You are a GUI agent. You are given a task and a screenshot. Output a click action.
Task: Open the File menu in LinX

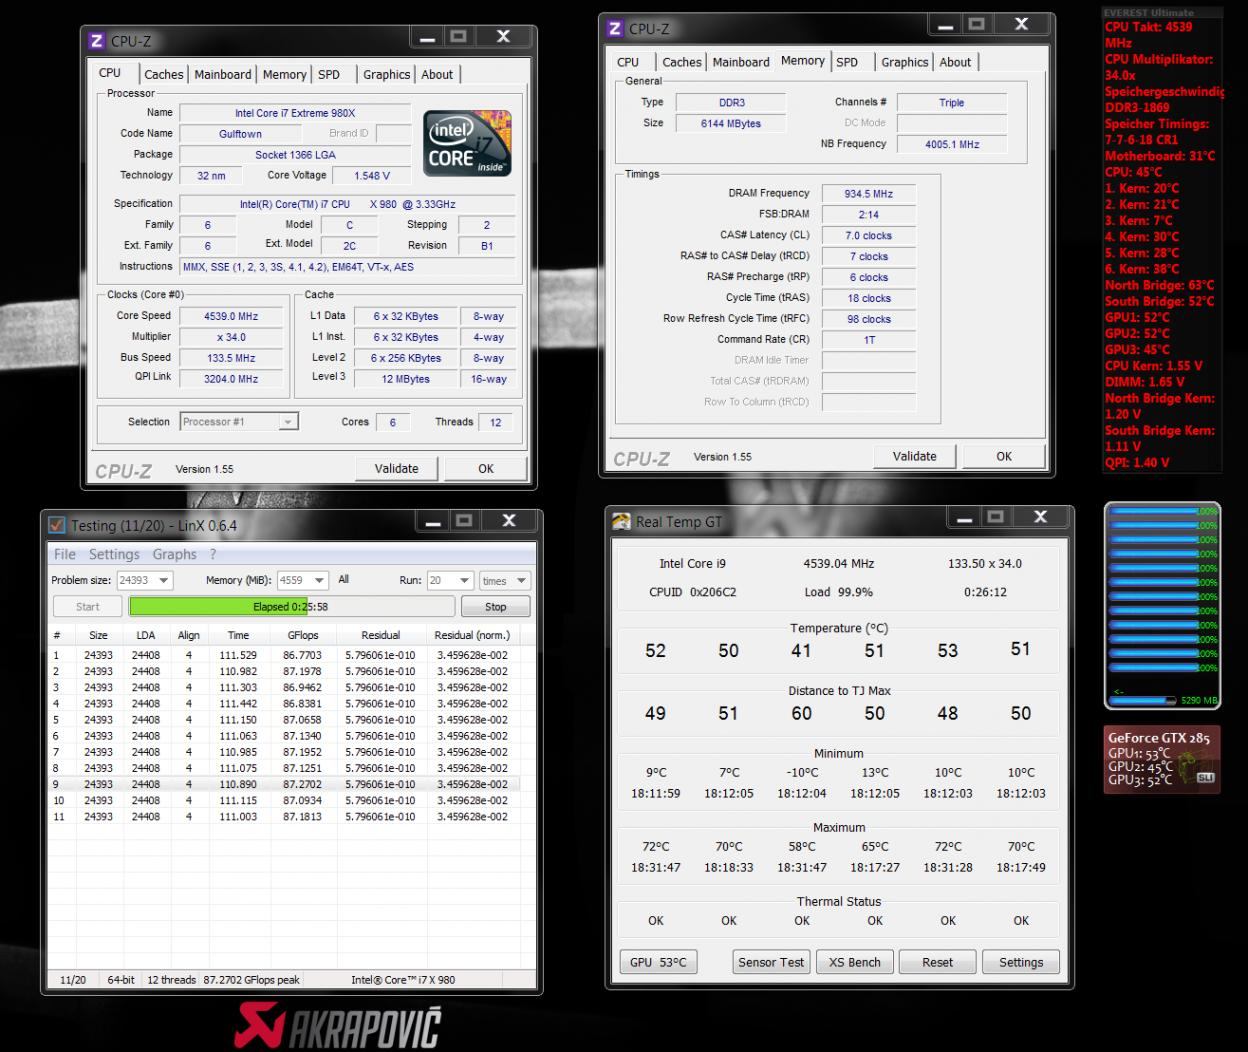coord(65,554)
